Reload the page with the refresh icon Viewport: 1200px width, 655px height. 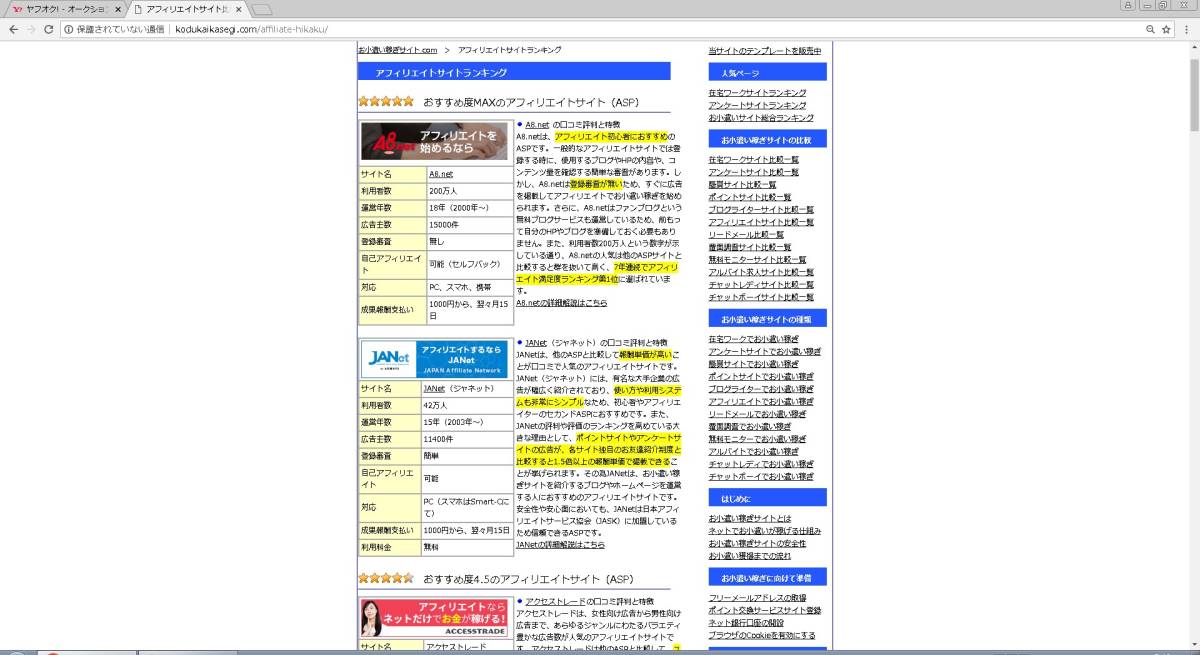(x=48, y=29)
